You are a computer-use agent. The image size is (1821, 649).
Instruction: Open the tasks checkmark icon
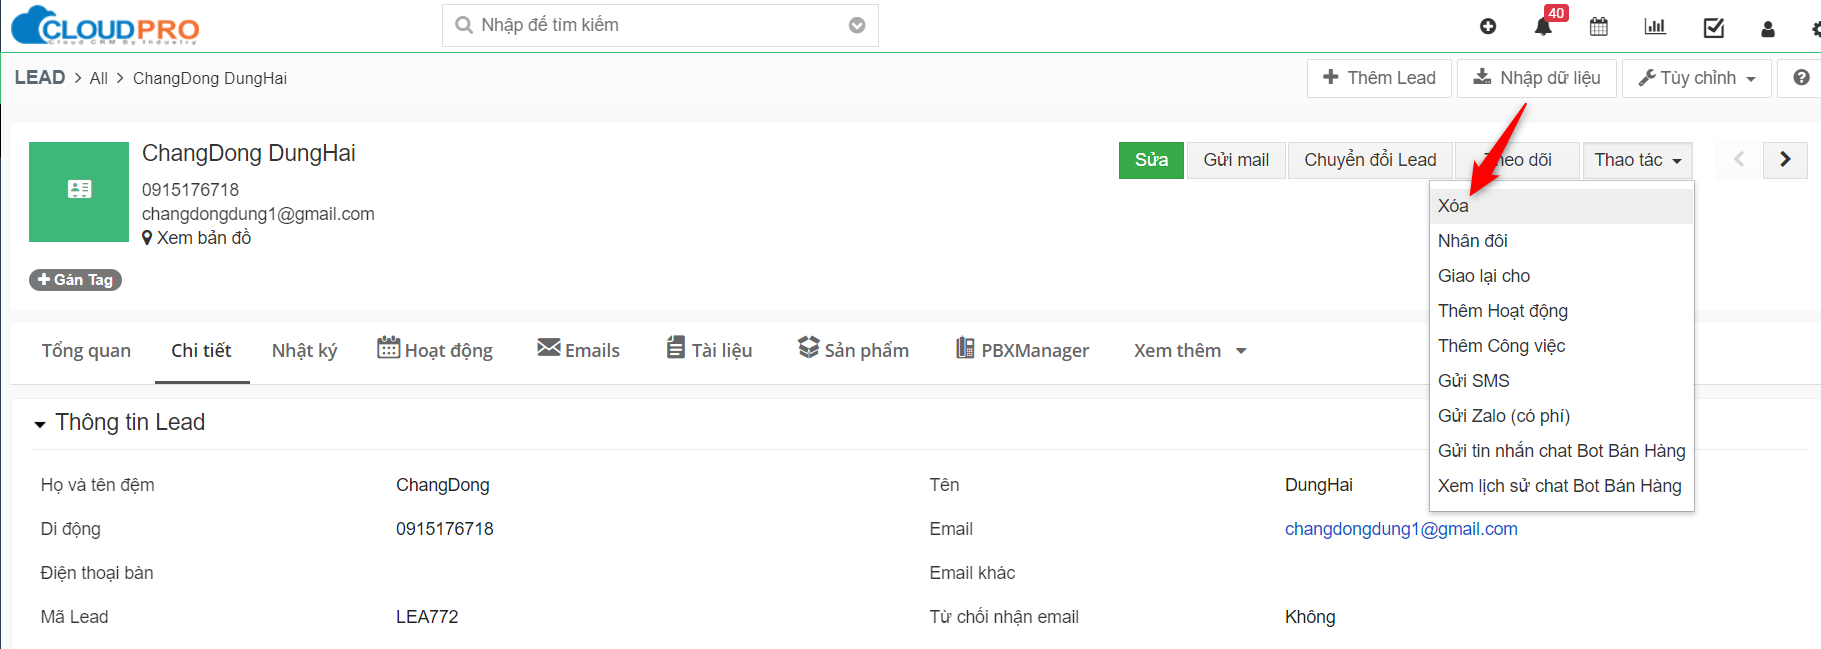[x=1713, y=27]
